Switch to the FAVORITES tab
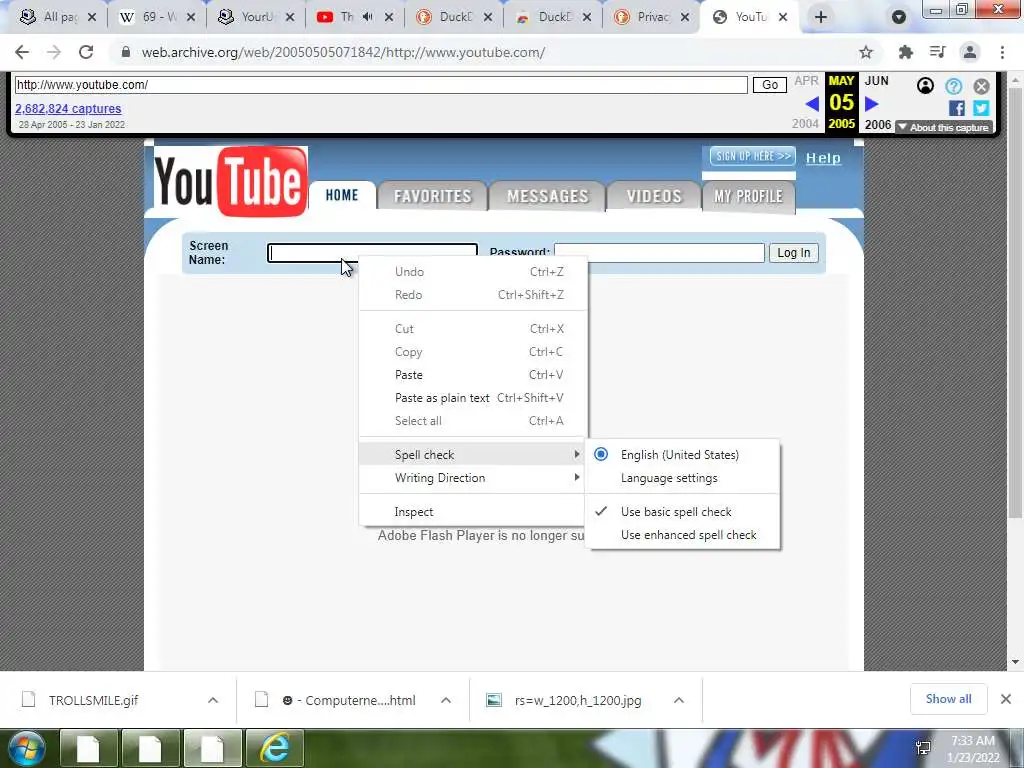Viewport: 1024px width, 768px height. click(432, 196)
